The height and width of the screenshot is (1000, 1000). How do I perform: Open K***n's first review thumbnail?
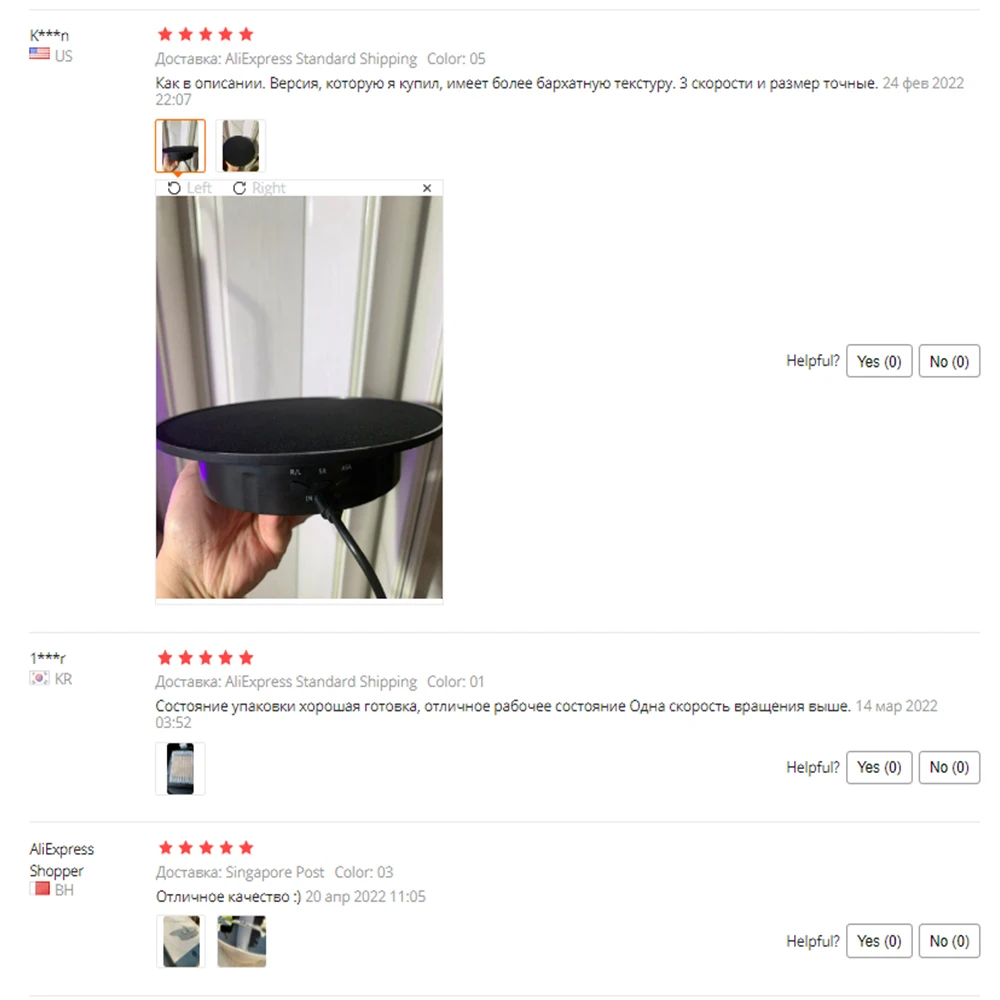coord(180,145)
